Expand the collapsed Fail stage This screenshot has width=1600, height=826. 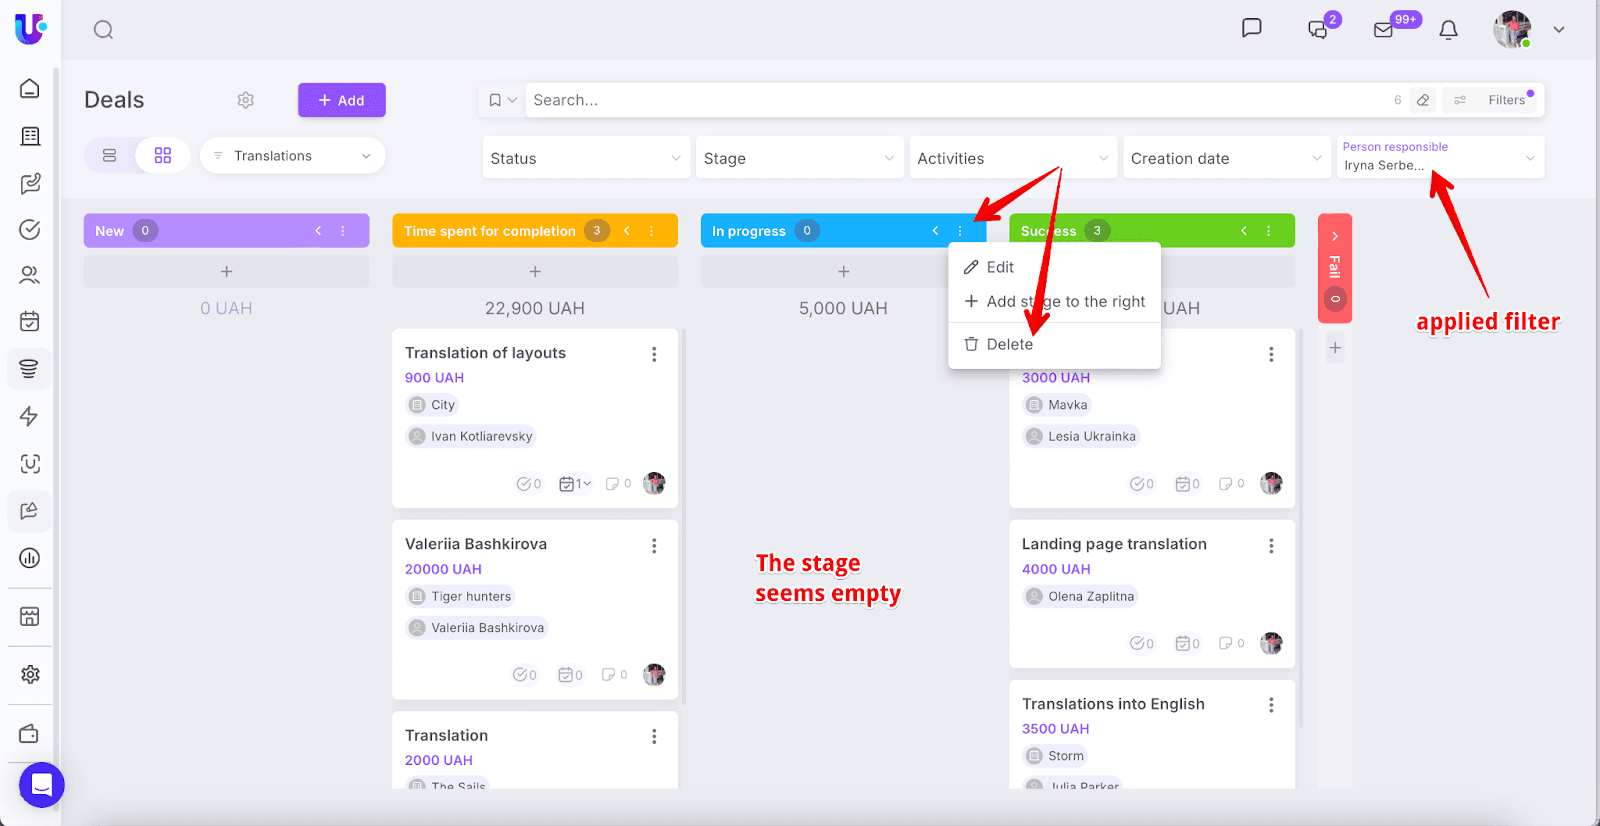click(x=1335, y=237)
